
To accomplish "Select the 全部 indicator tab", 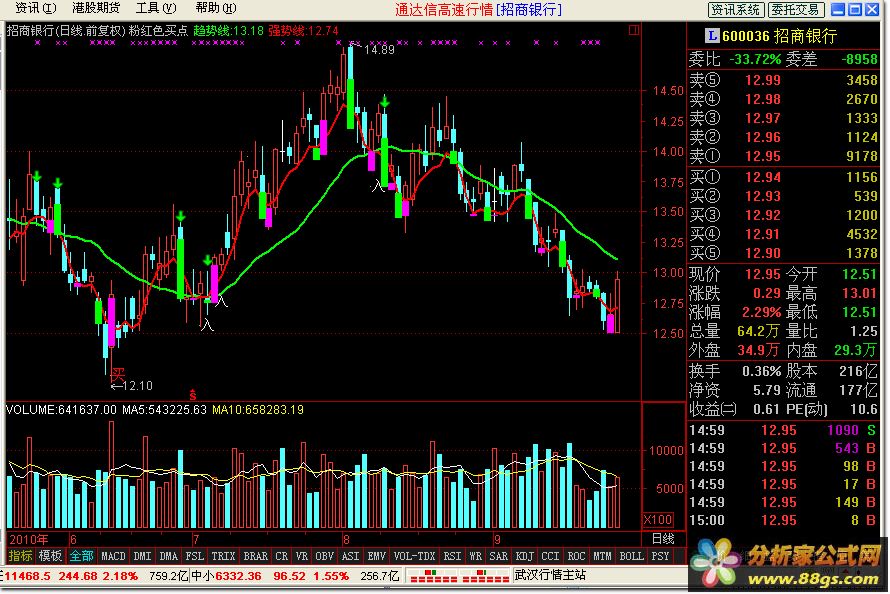I will [81, 557].
